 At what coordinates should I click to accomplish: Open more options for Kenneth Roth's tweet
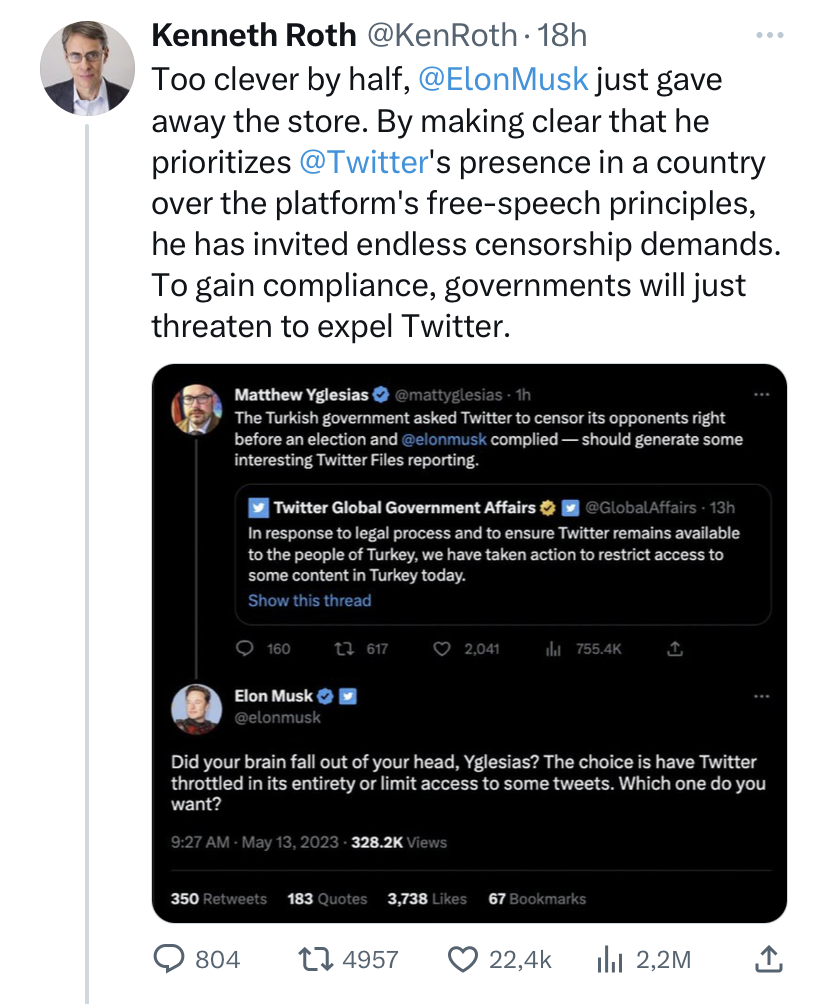pyautogui.click(x=769, y=36)
